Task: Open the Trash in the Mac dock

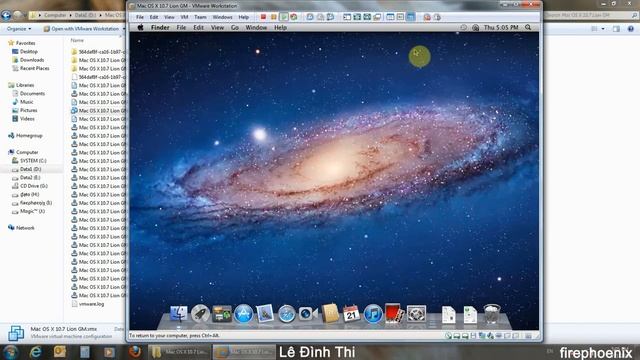Action: click(492, 313)
